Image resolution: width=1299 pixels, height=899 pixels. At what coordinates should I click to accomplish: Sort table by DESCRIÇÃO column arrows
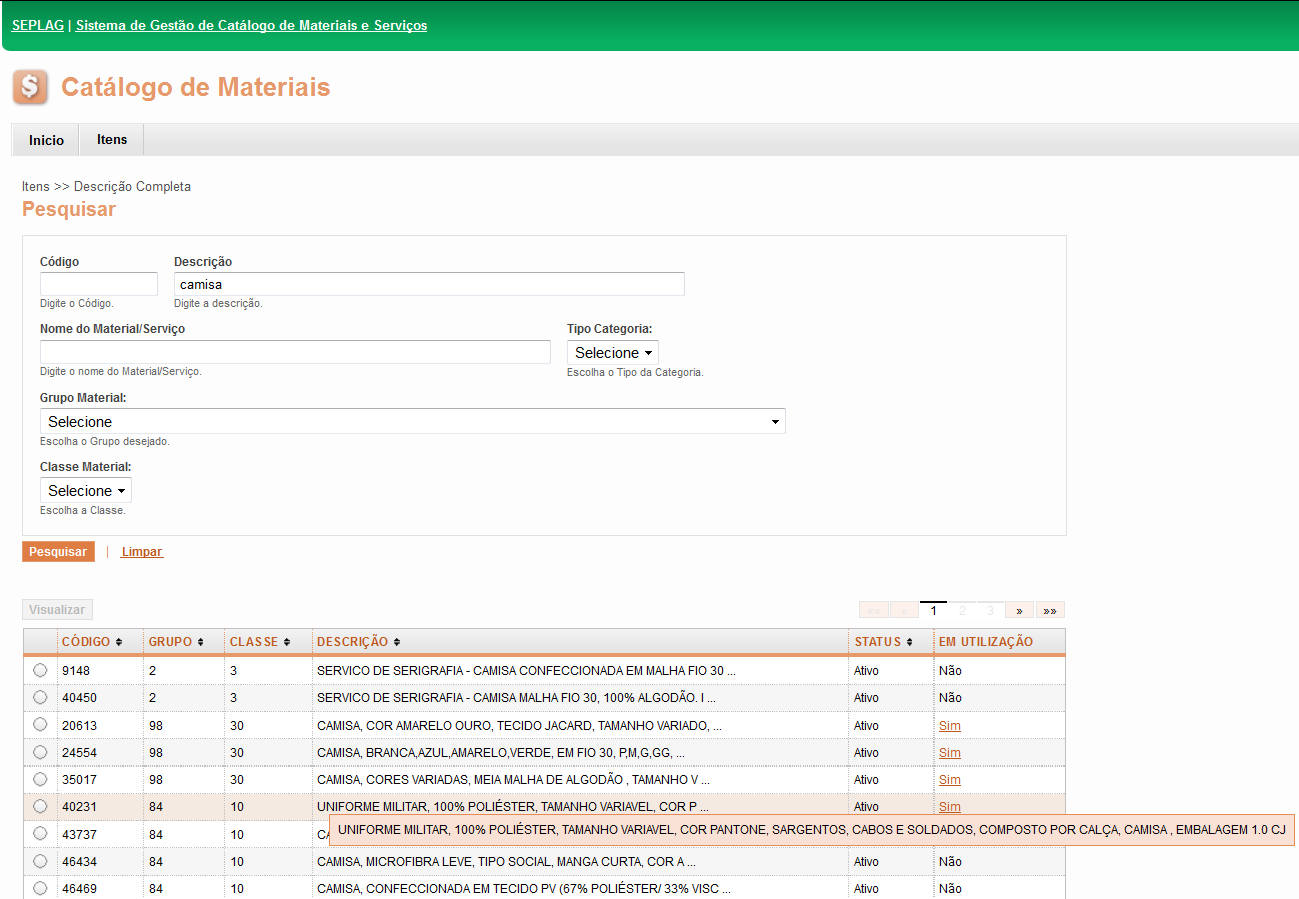(397, 642)
